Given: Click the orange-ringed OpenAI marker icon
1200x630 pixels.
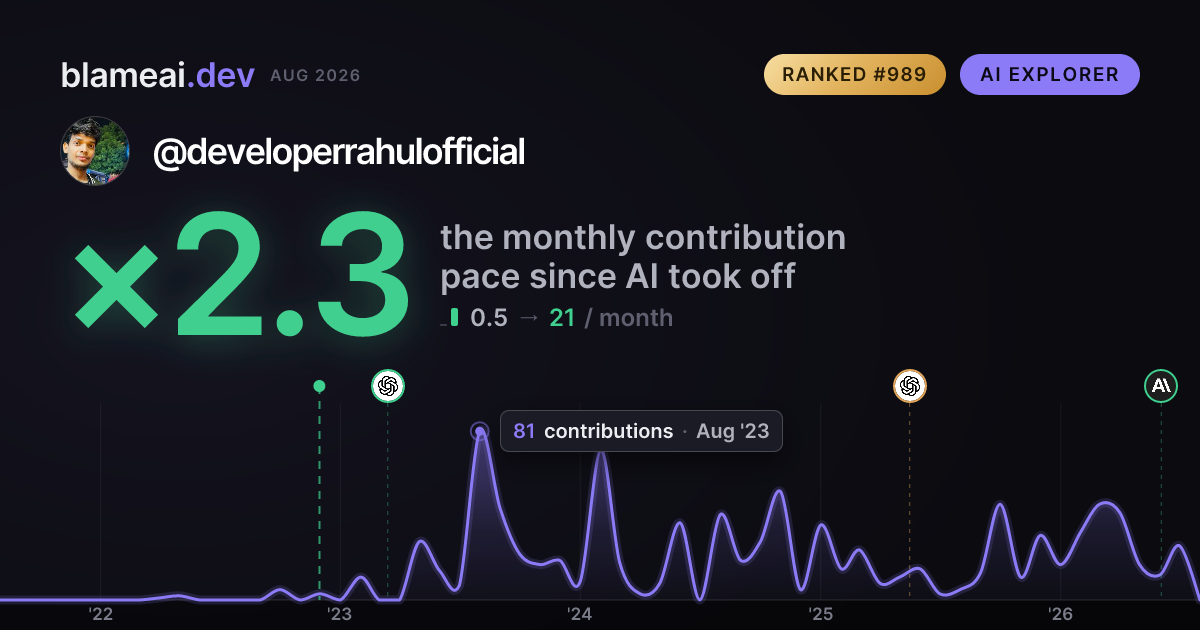Looking at the screenshot, I should [909, 386].
